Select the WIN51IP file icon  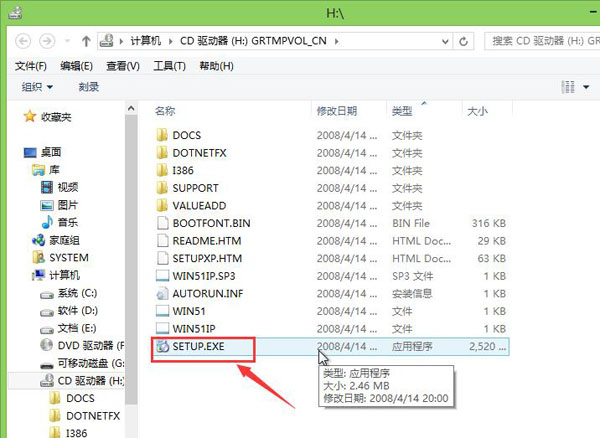coord(163,329)
